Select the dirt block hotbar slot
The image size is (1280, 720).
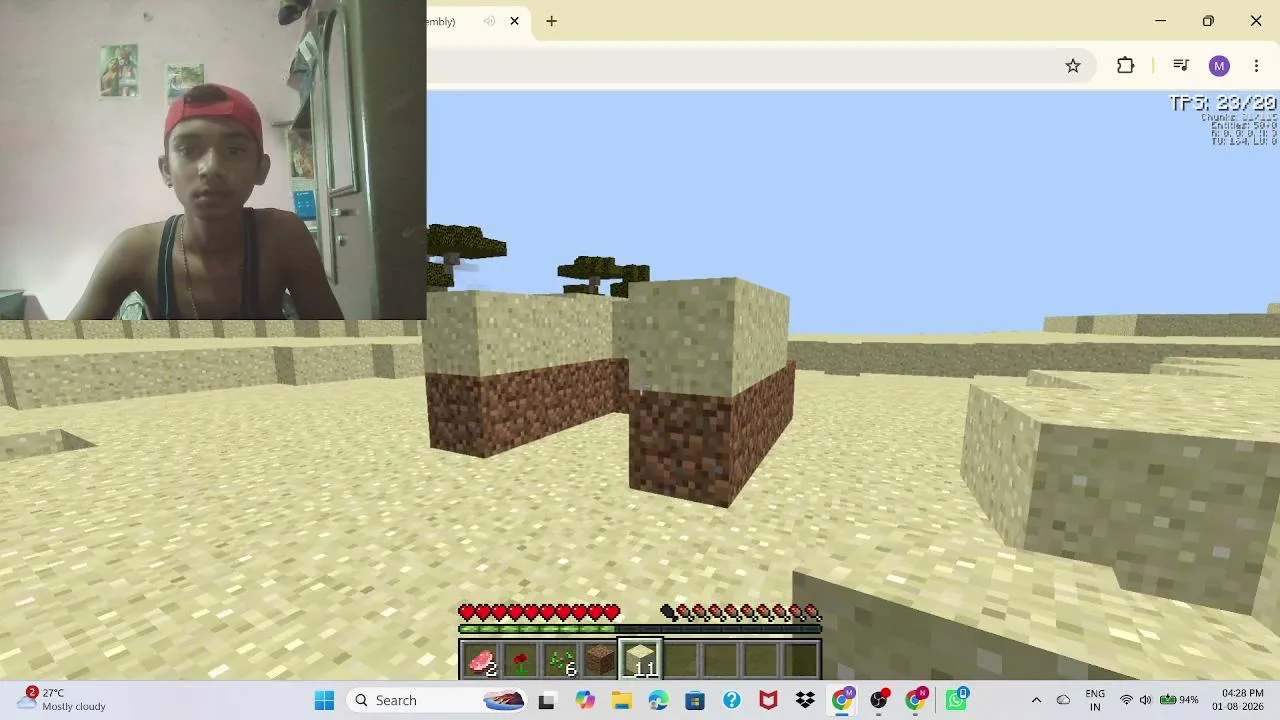point(600,660)
